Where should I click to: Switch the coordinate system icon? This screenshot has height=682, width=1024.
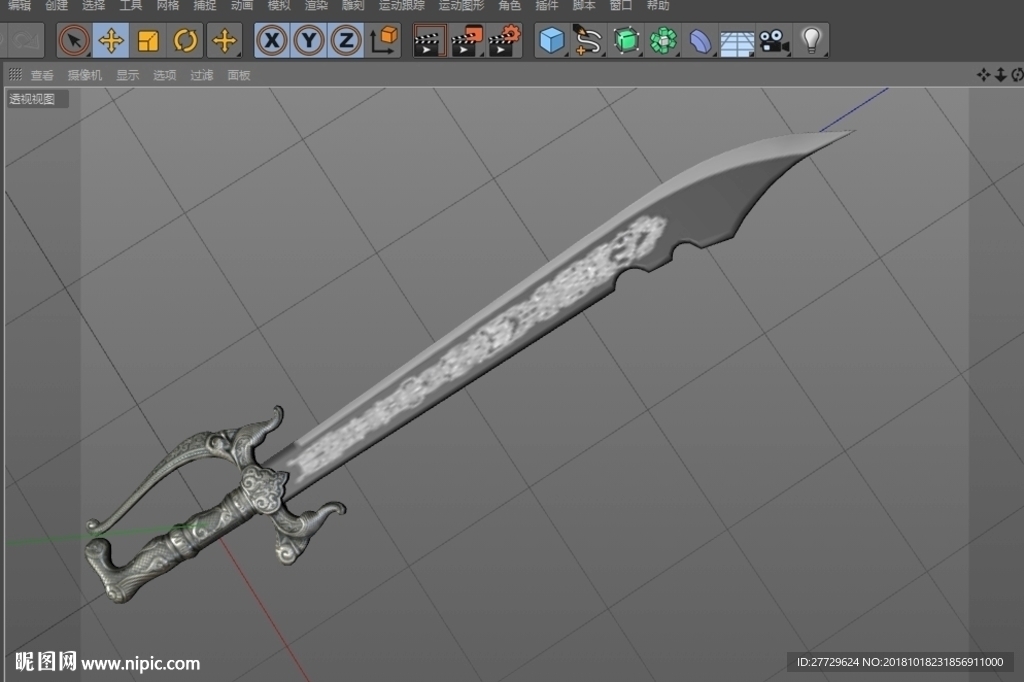click(x=384, y=41)
